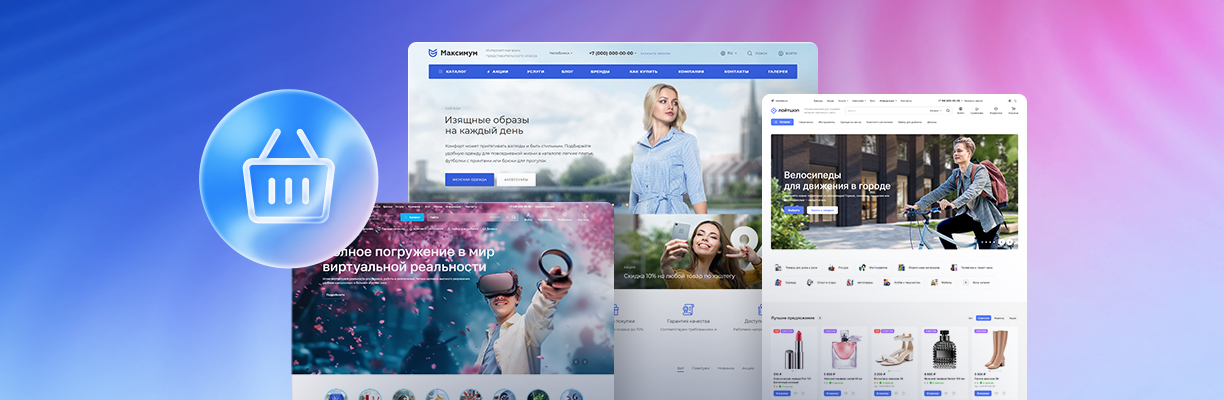
Task: Click the Максимум shield logo
Action: point(433,53)
